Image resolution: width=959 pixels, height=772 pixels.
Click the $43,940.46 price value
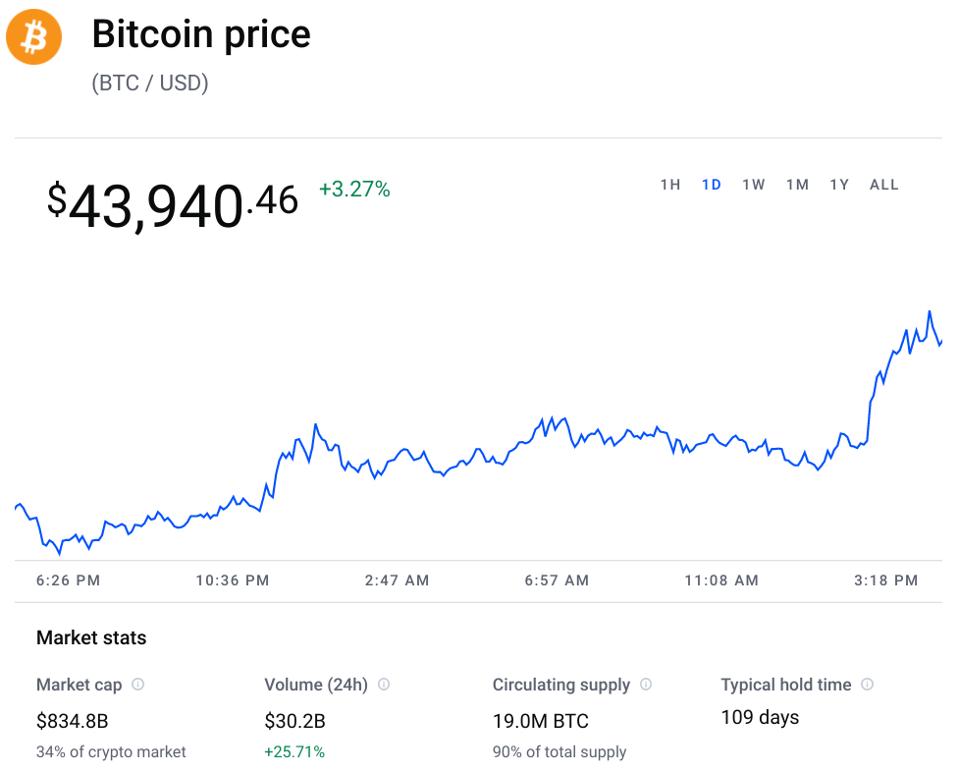point(172,204)
